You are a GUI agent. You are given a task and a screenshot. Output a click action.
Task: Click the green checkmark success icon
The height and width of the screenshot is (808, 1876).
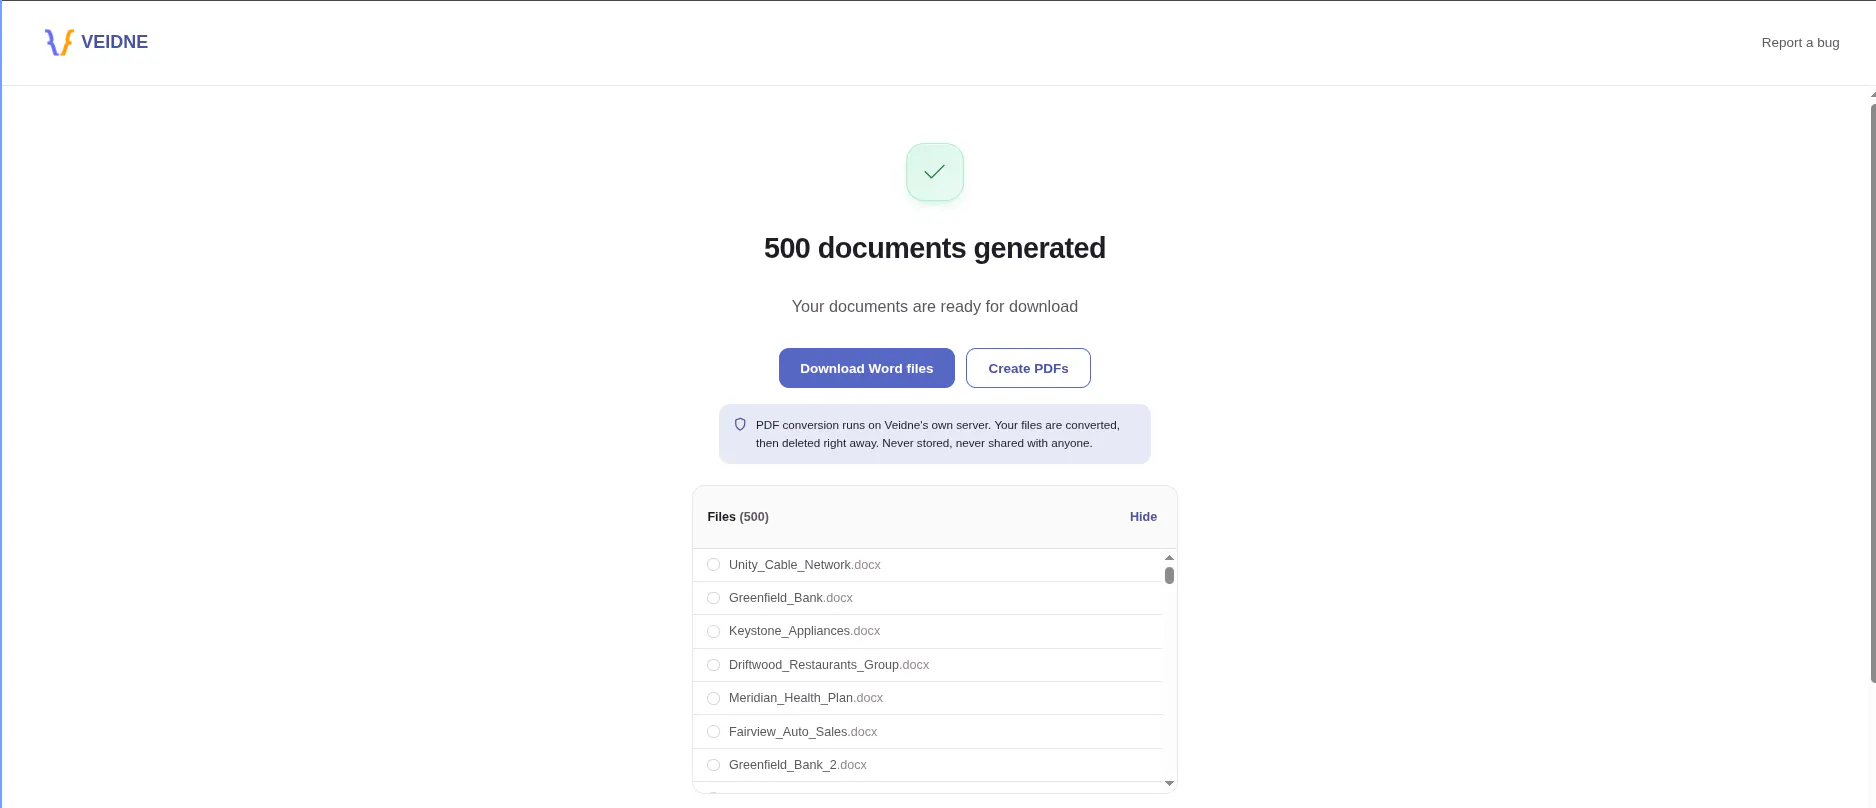coord(935,172)
